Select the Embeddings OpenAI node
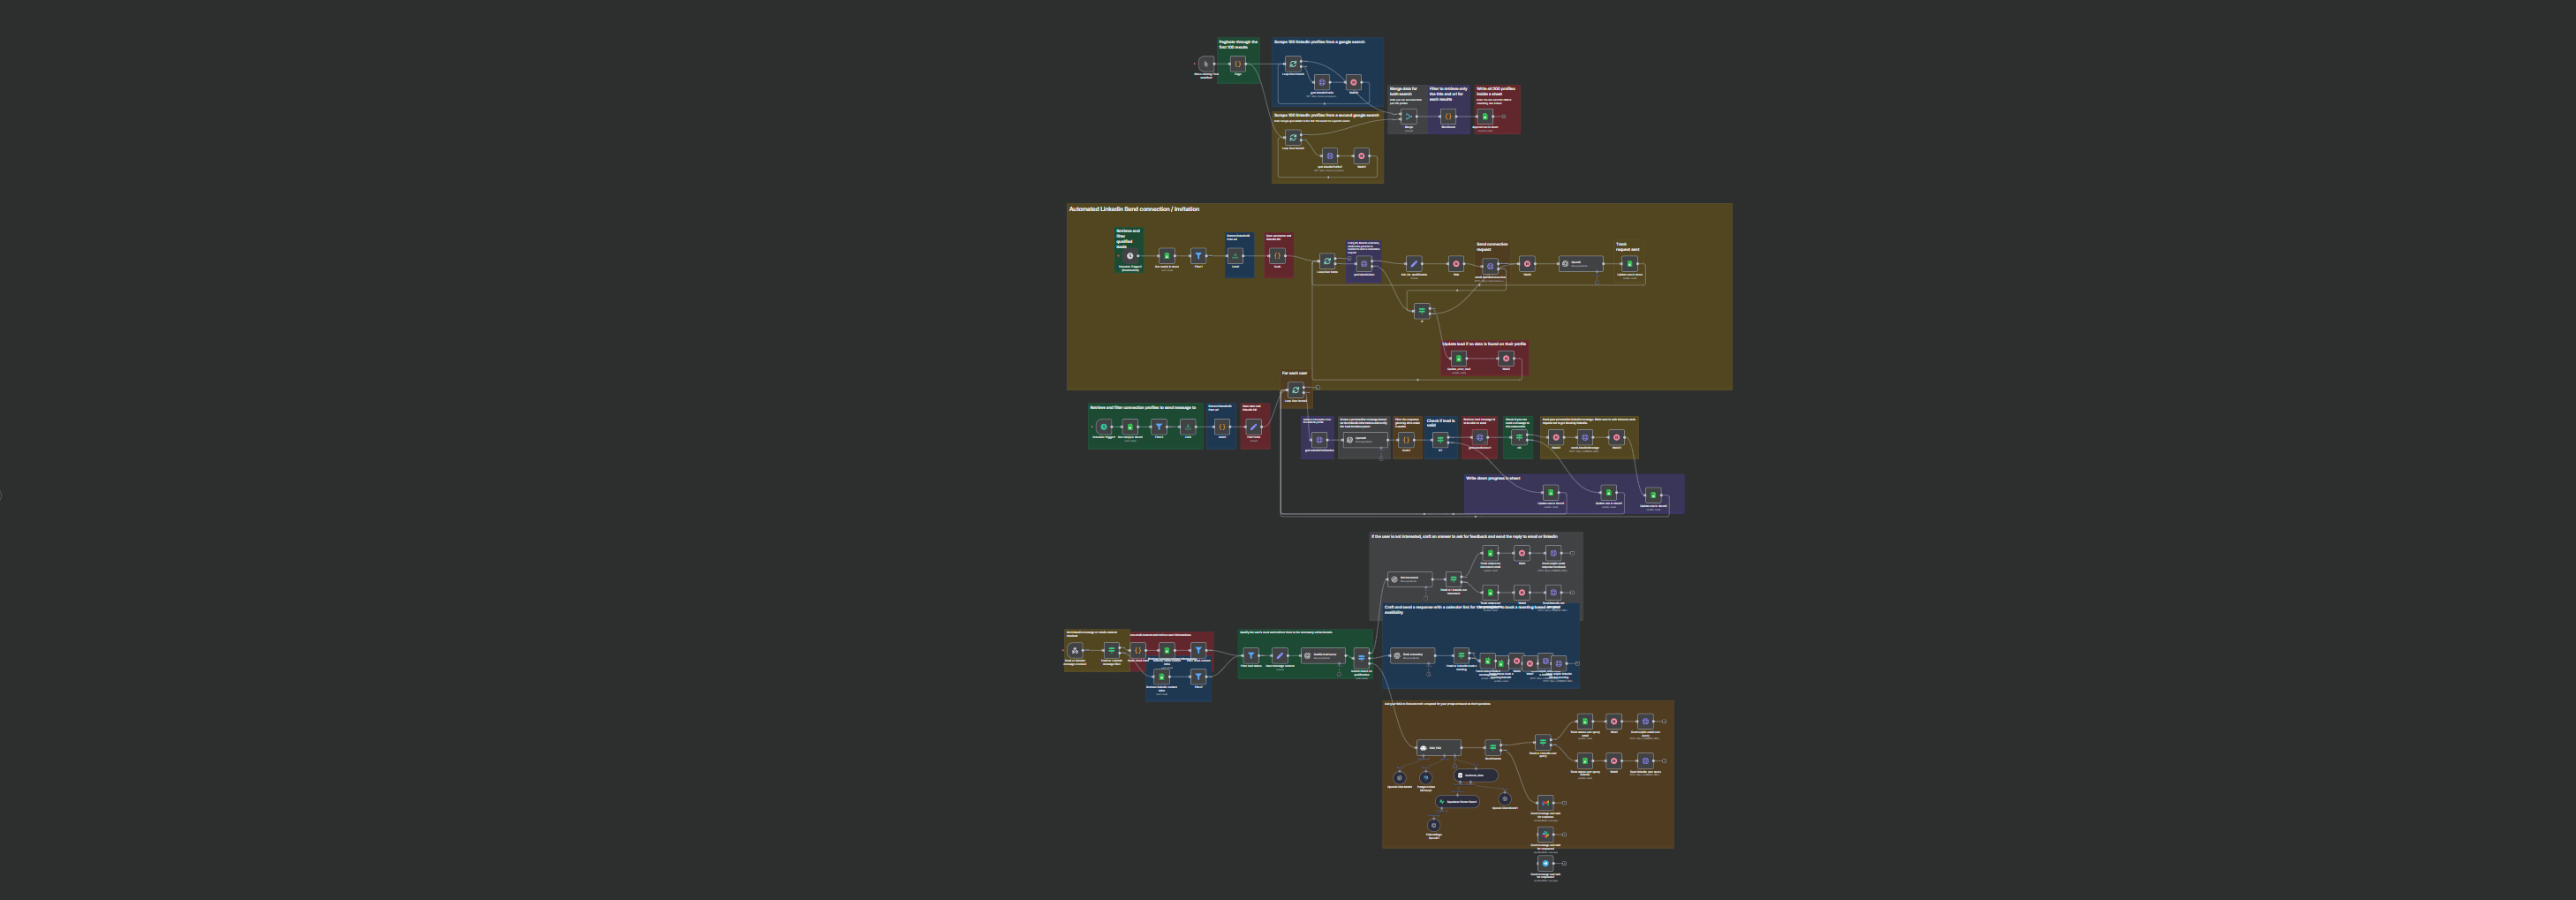Viewport: 2576px width, 900px height. [x=1433, y=825]
